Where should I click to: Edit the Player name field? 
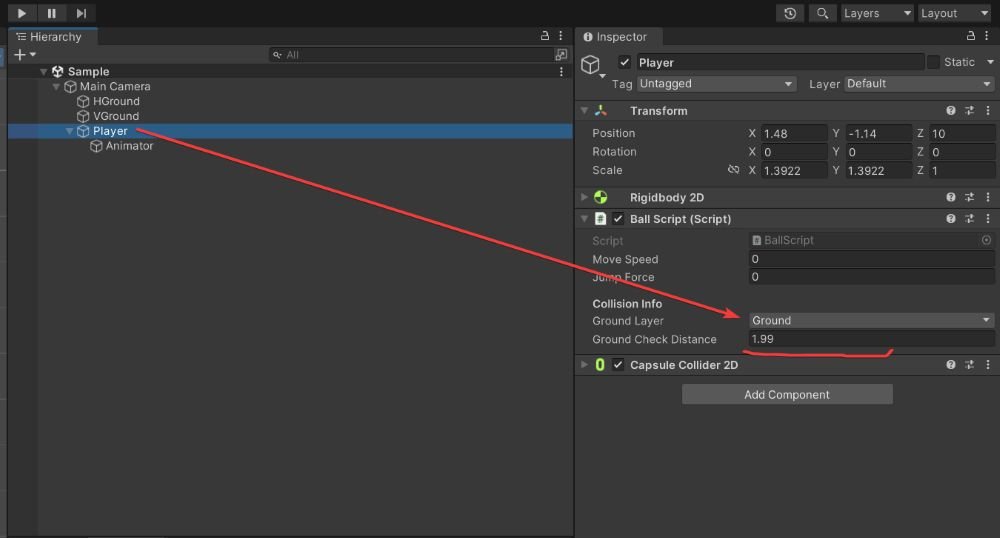click(779, 62)
